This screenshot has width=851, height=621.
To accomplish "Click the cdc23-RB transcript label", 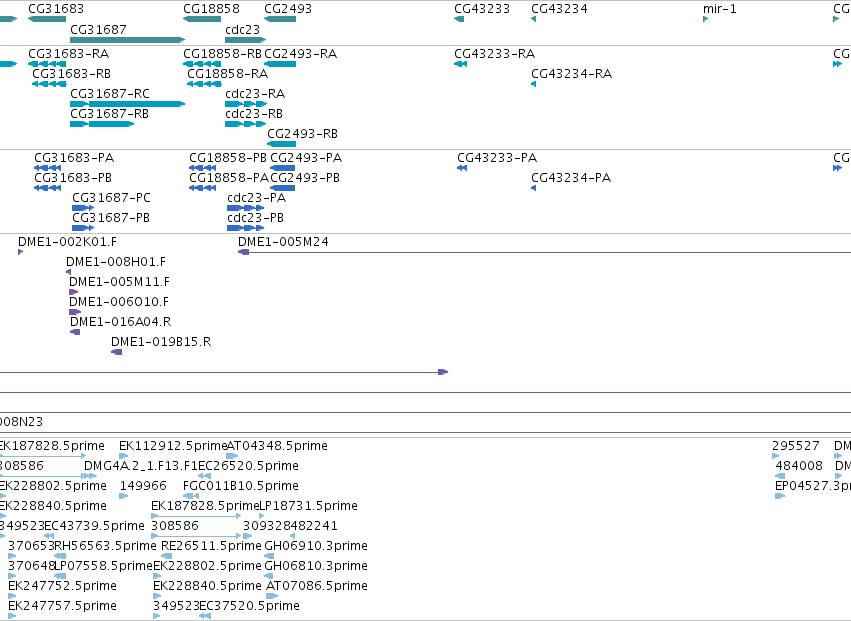I will tap(254, 114).
